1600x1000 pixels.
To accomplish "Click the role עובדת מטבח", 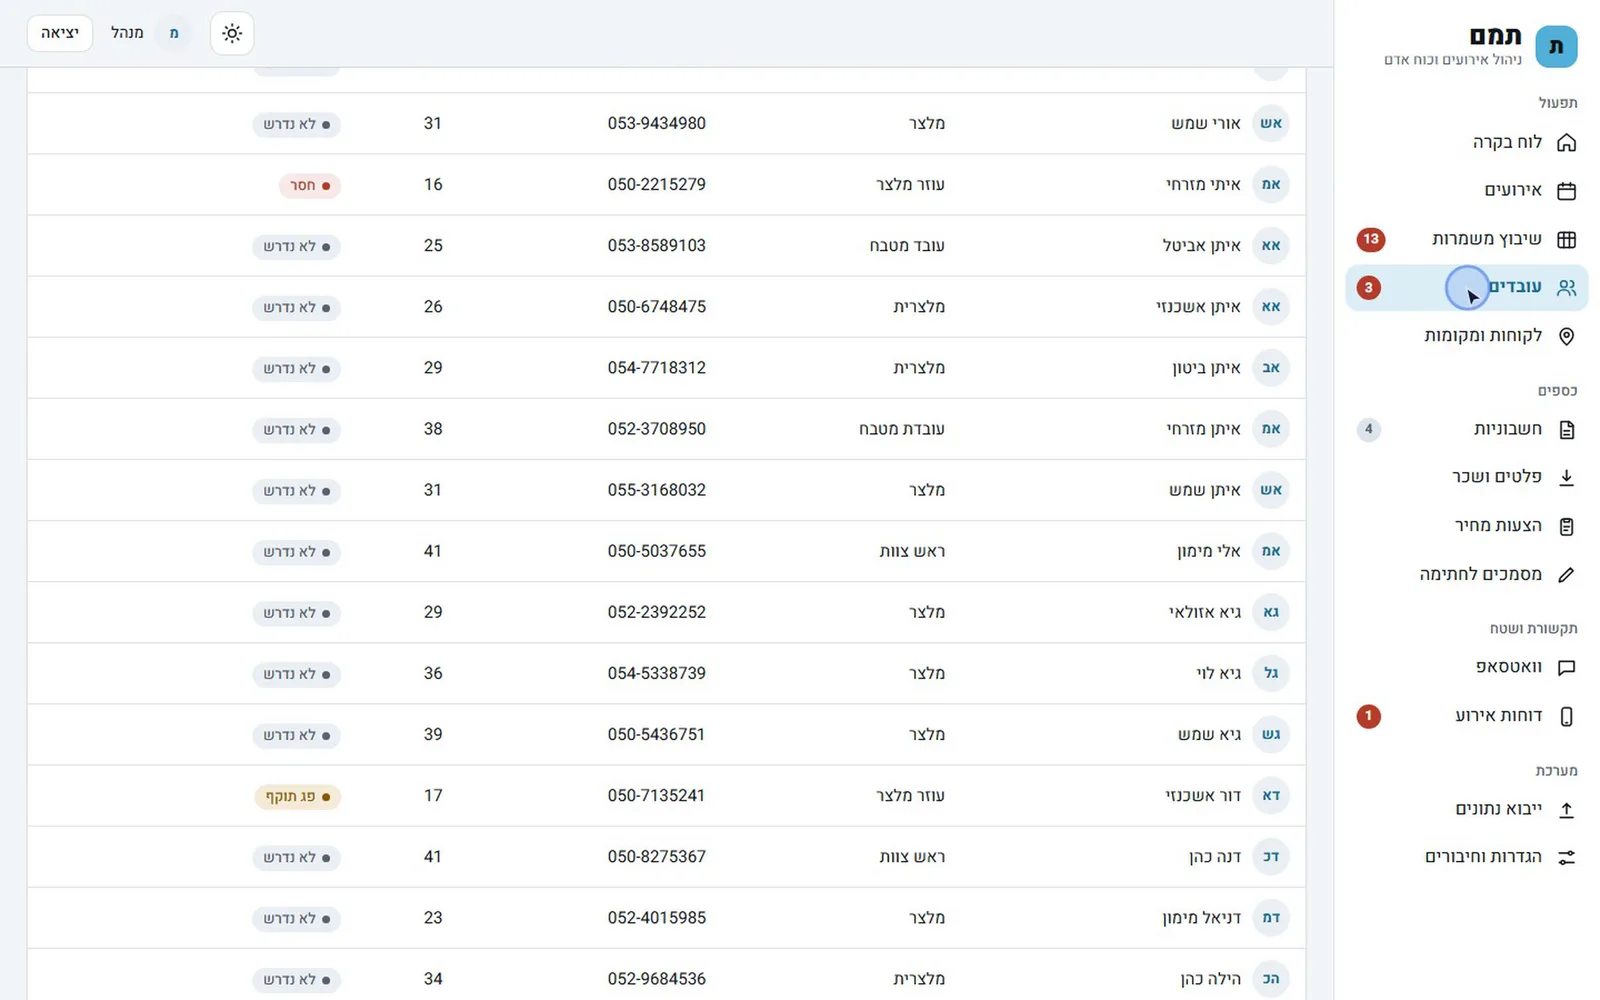I will point(902,429).
